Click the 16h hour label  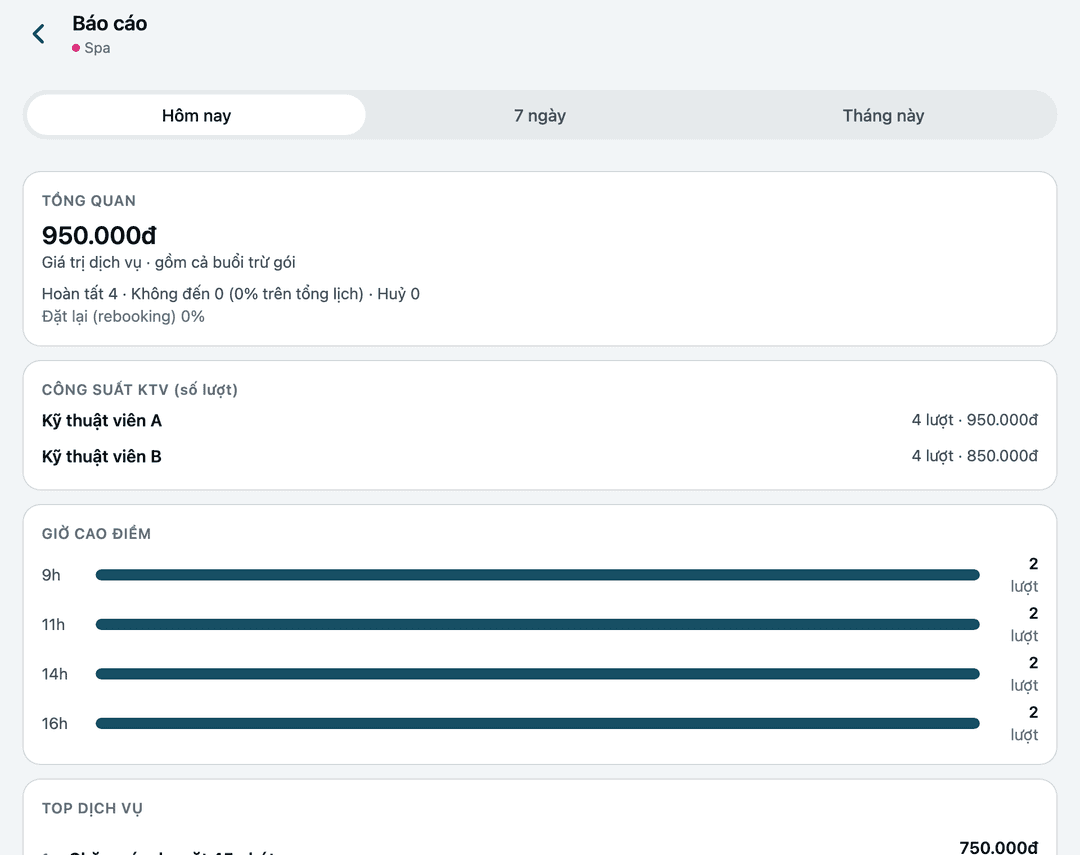click(55, 724)
